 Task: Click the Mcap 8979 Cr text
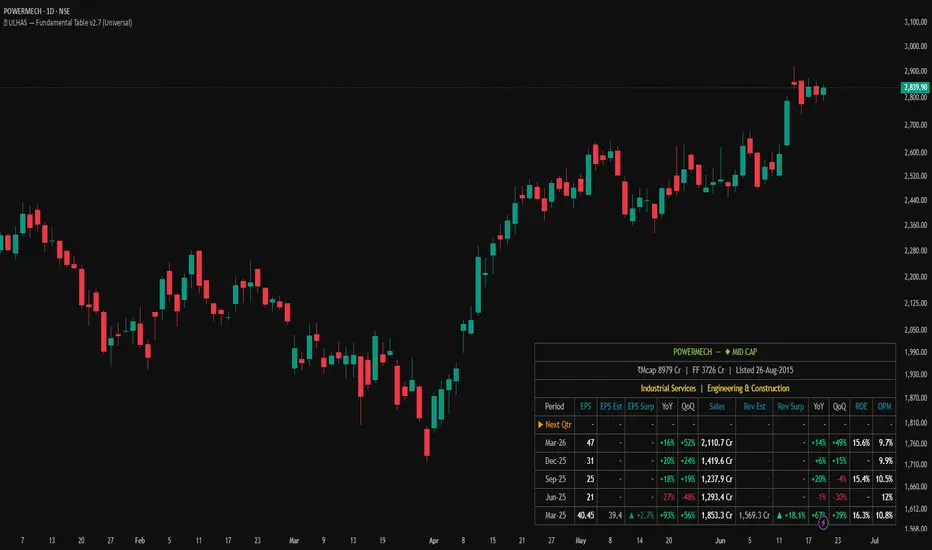point(659,370)
